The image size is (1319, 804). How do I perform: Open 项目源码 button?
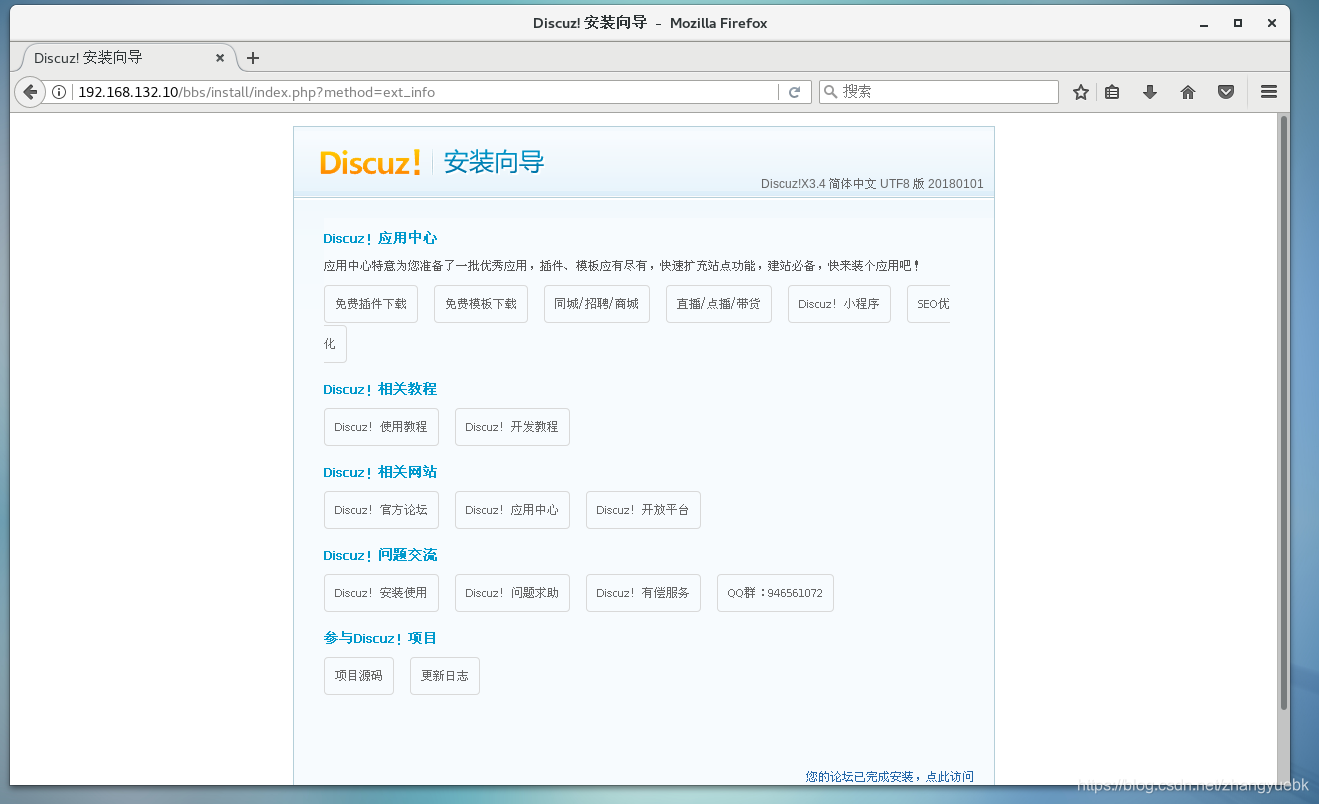(x=359, y=676)
